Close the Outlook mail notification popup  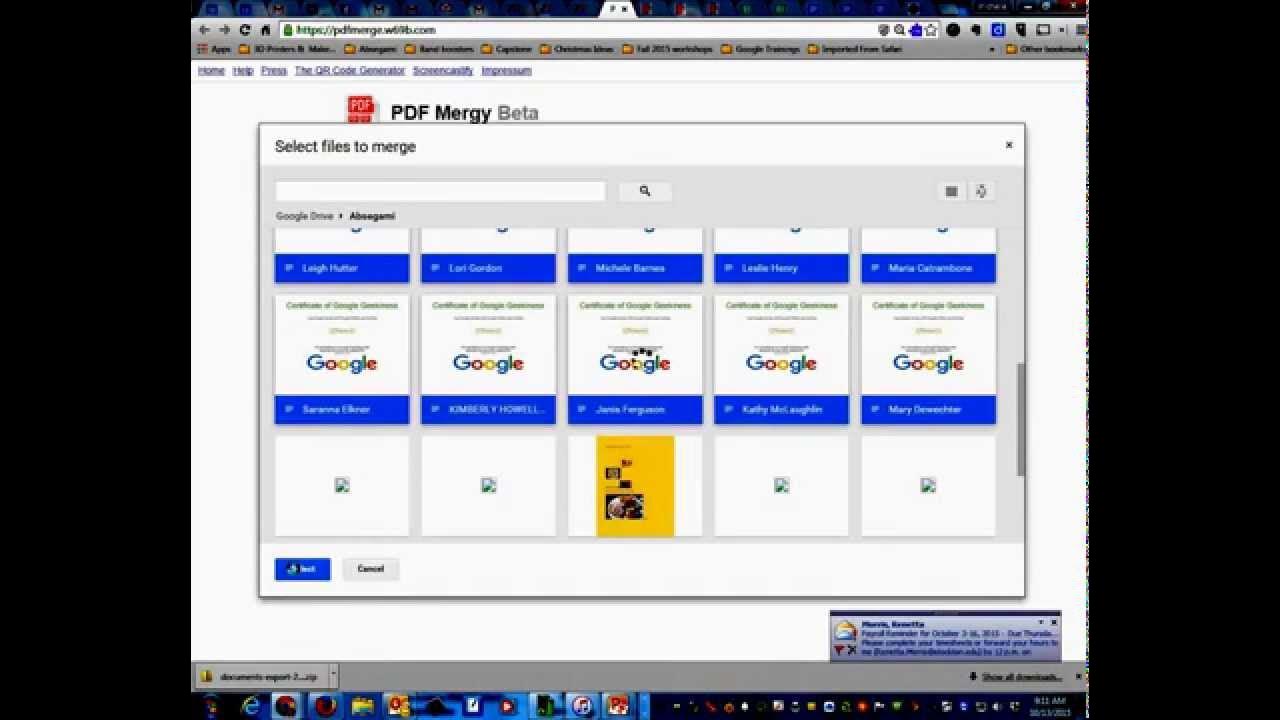(1053, 622)
